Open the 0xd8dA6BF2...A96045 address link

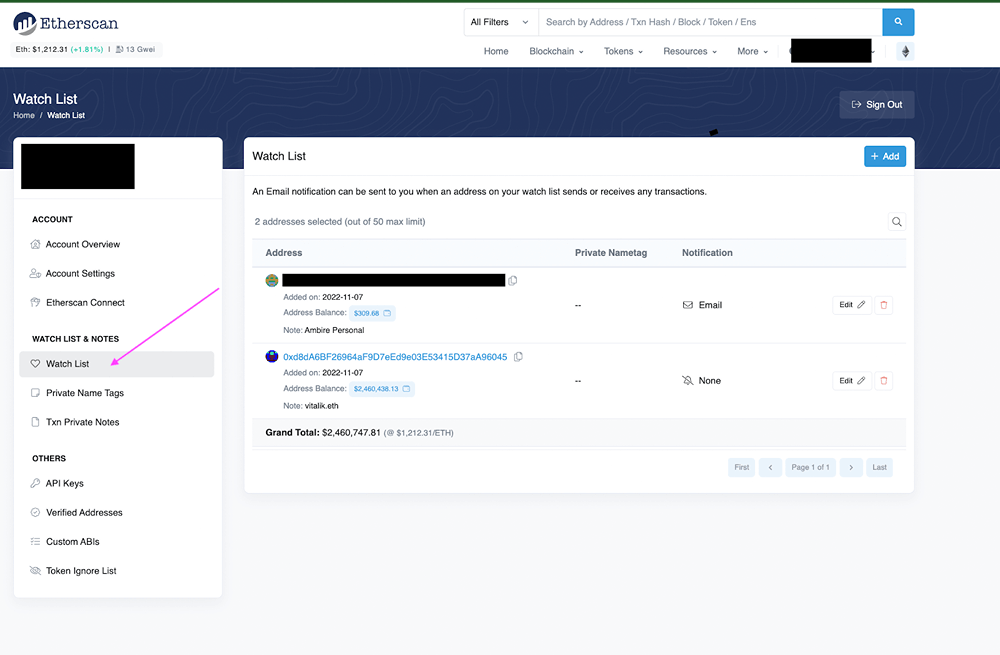click(x=395, y=357)
